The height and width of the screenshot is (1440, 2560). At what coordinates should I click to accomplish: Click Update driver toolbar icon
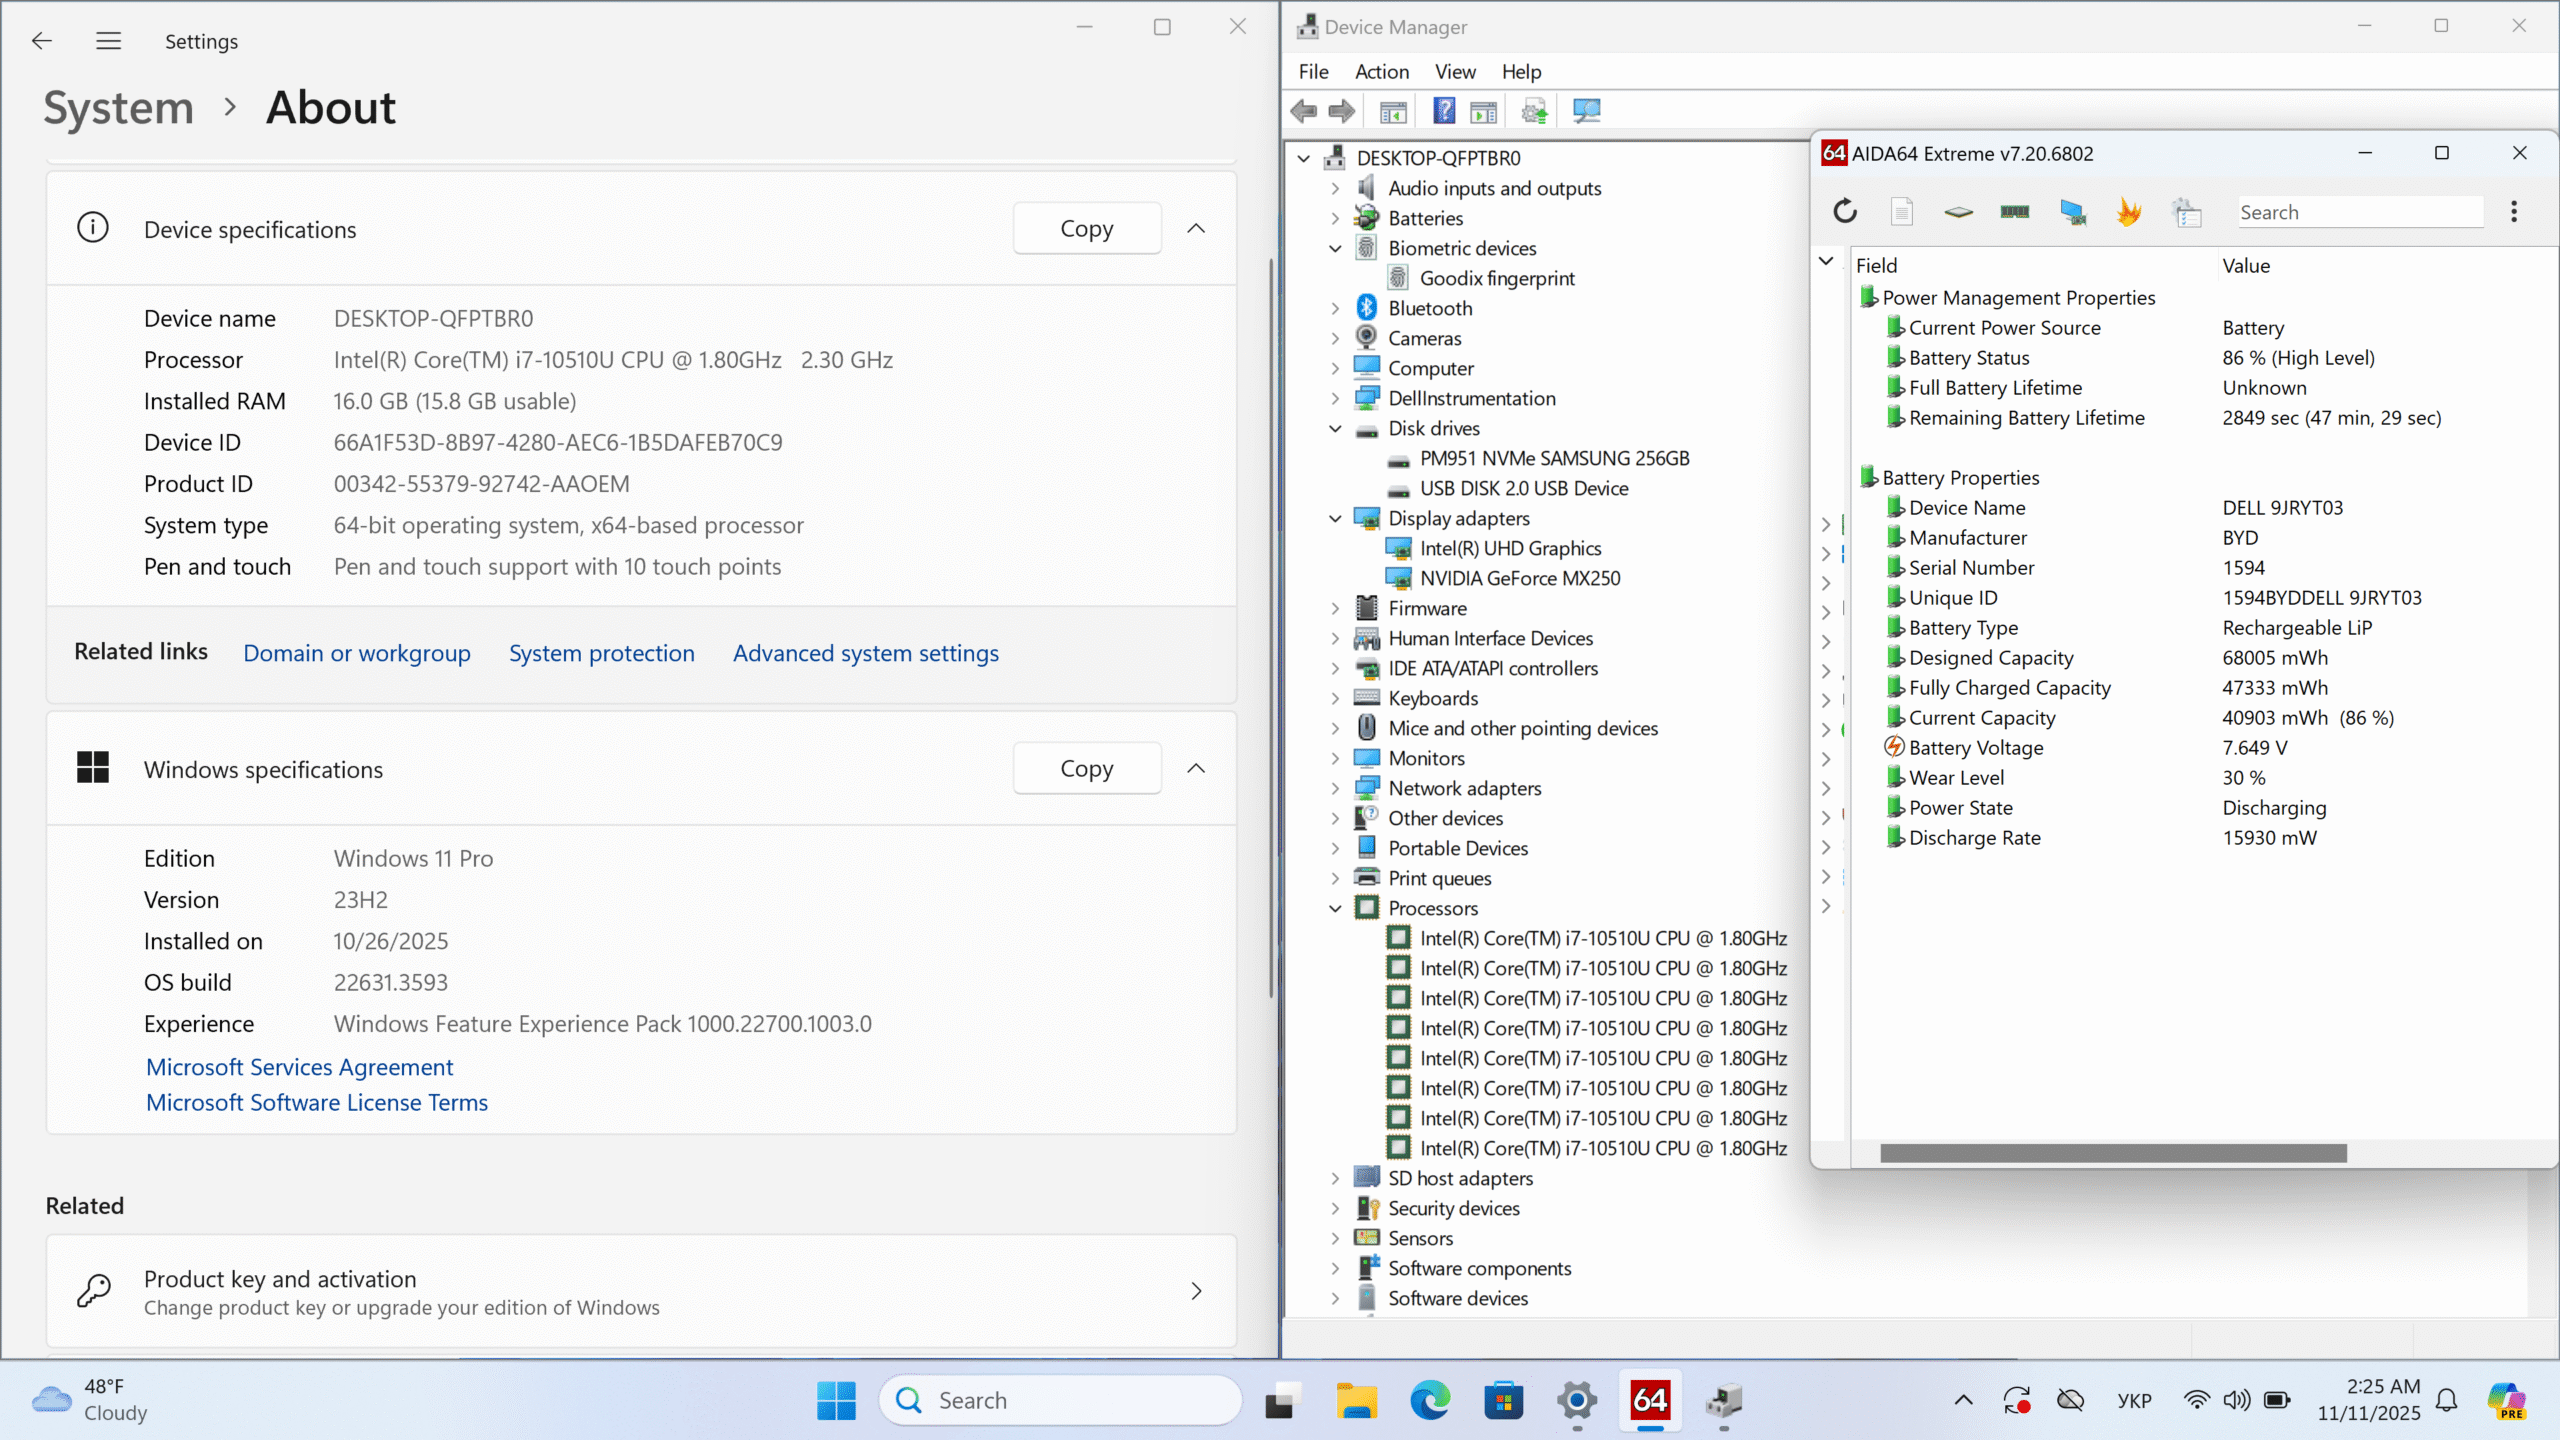pyautogui.click(x=1535, y=111)
